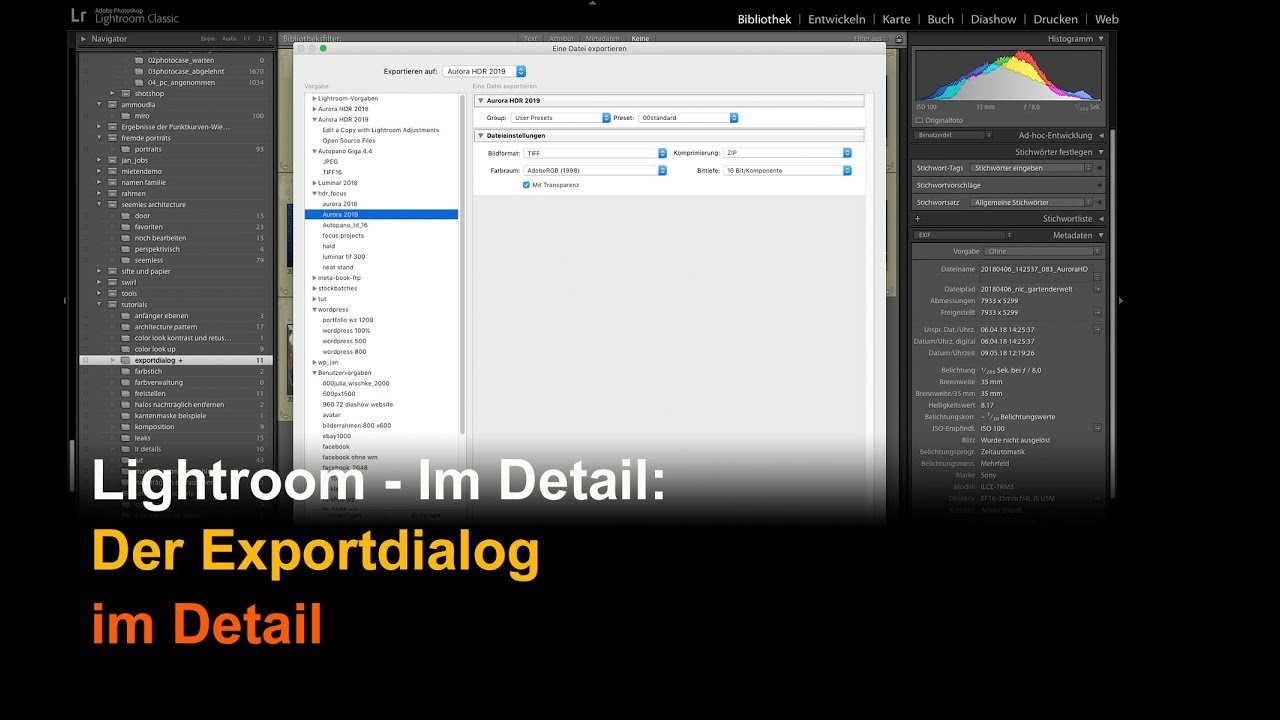
Task: Switch to the Entwickeln module
Action: click(x=837, y=19)
